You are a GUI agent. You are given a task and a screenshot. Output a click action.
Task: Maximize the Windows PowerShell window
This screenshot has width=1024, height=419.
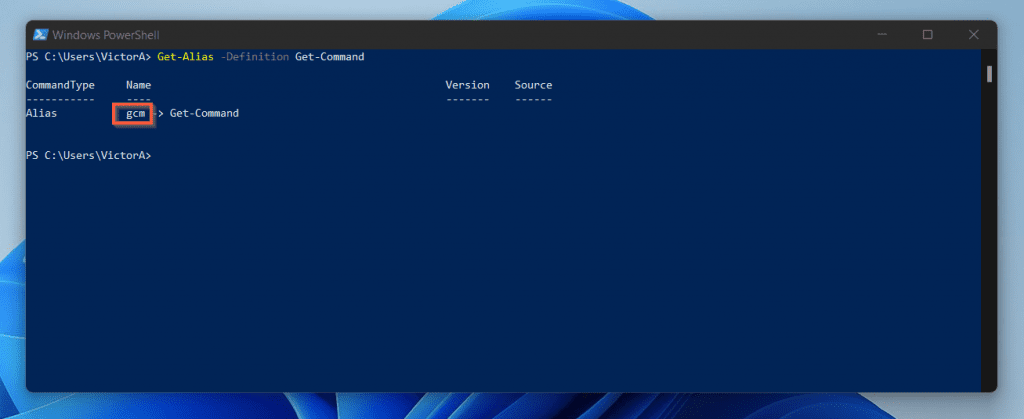[x=927, y=35]
